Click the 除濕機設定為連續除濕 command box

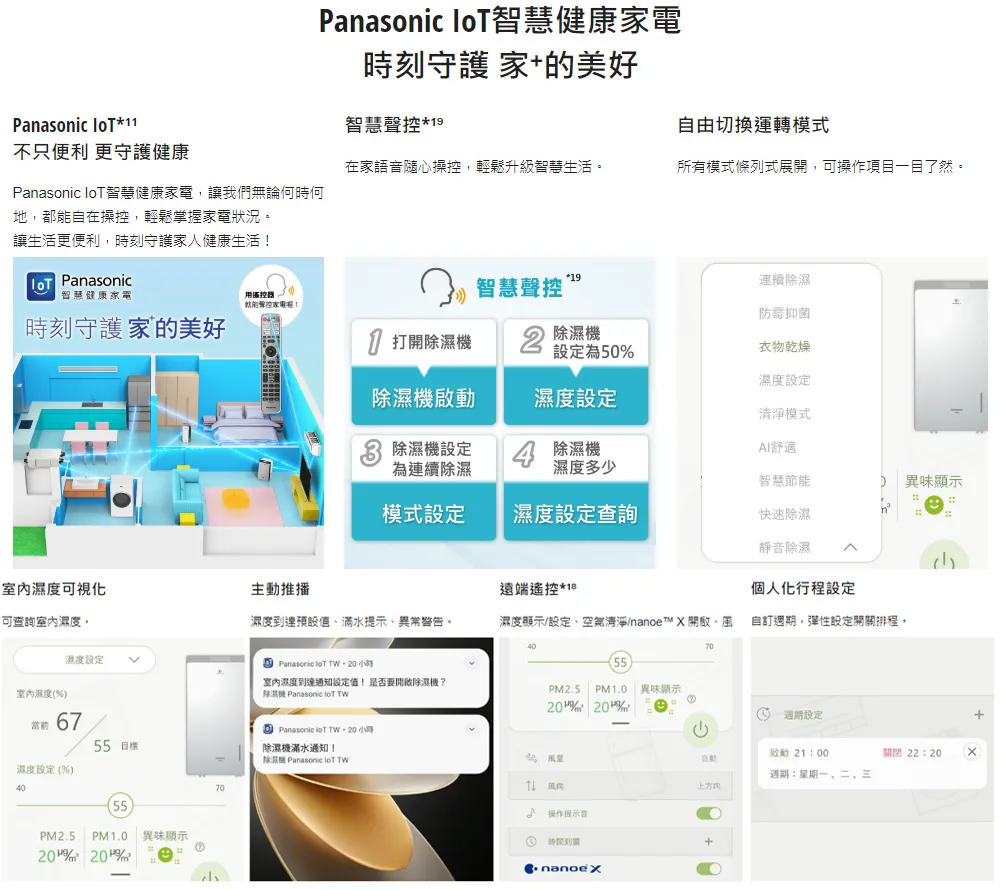click(423, 458)
